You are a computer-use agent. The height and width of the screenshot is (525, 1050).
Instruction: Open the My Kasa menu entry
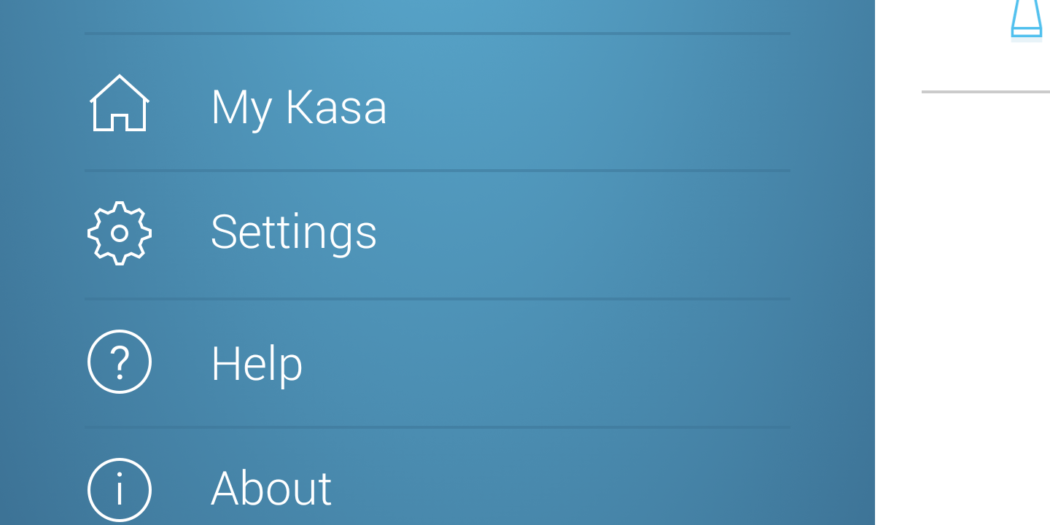pos(298,107)
